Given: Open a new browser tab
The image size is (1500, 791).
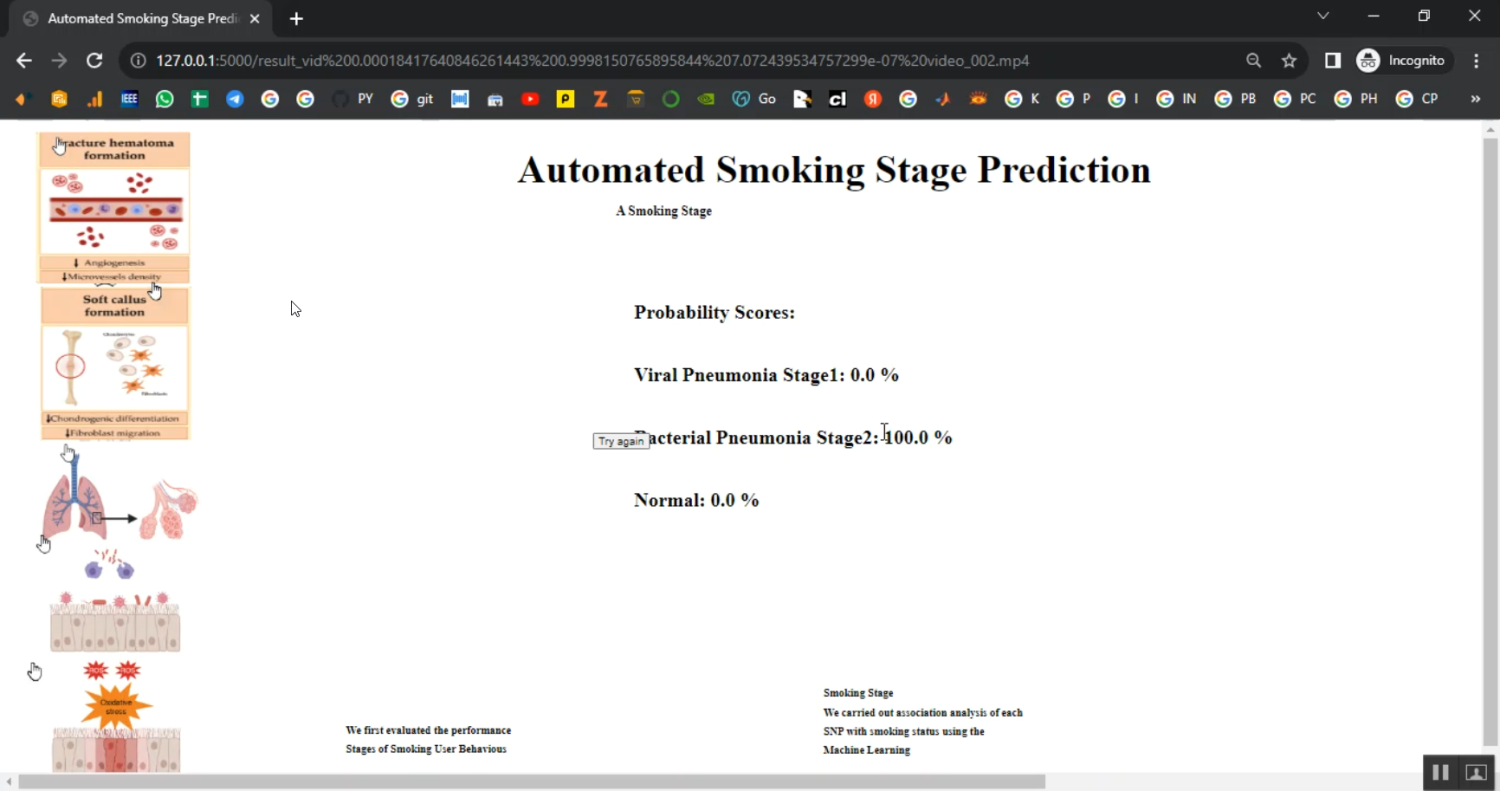Looking at the screenshot, I should (x=296, y=19).
